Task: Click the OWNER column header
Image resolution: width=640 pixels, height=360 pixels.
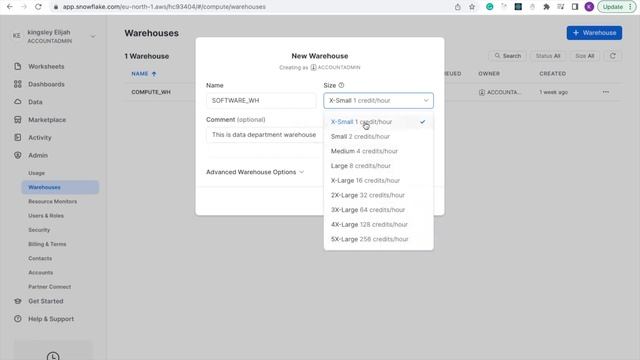Action: (489, 74)
